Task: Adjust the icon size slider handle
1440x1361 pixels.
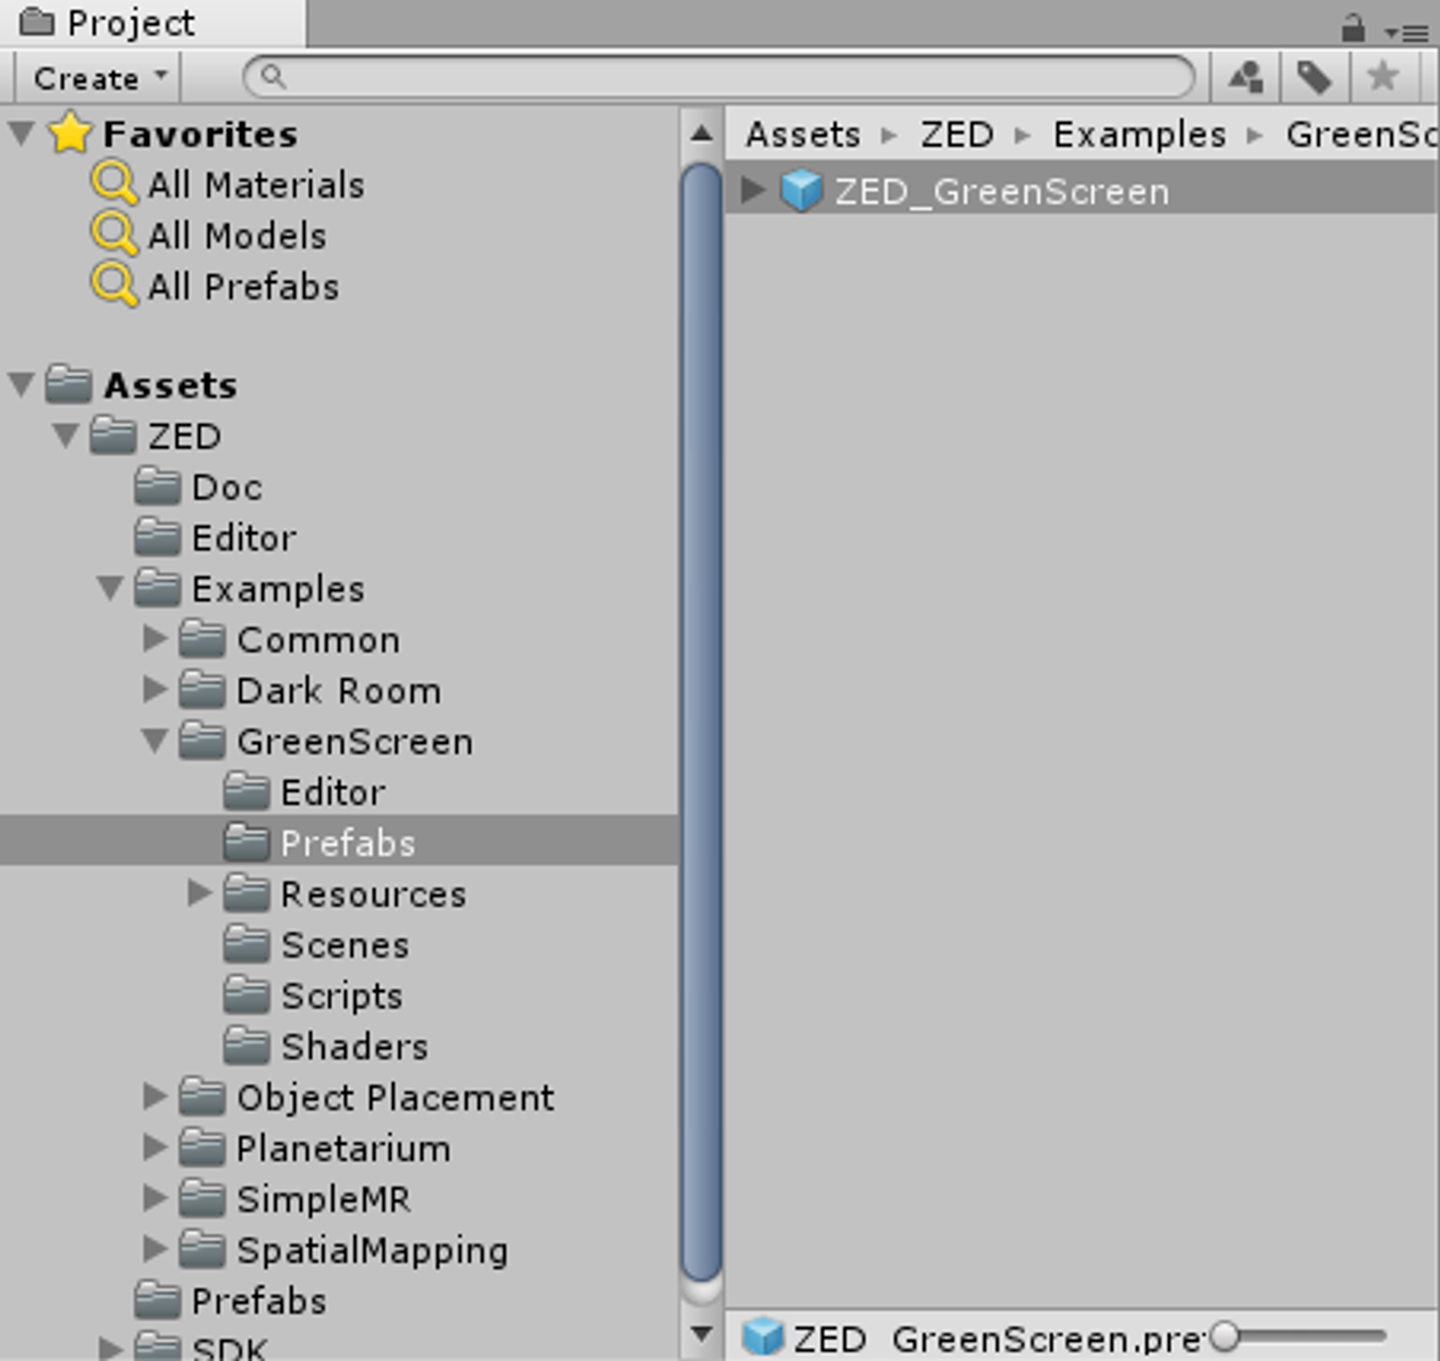Action: 1224,1336
